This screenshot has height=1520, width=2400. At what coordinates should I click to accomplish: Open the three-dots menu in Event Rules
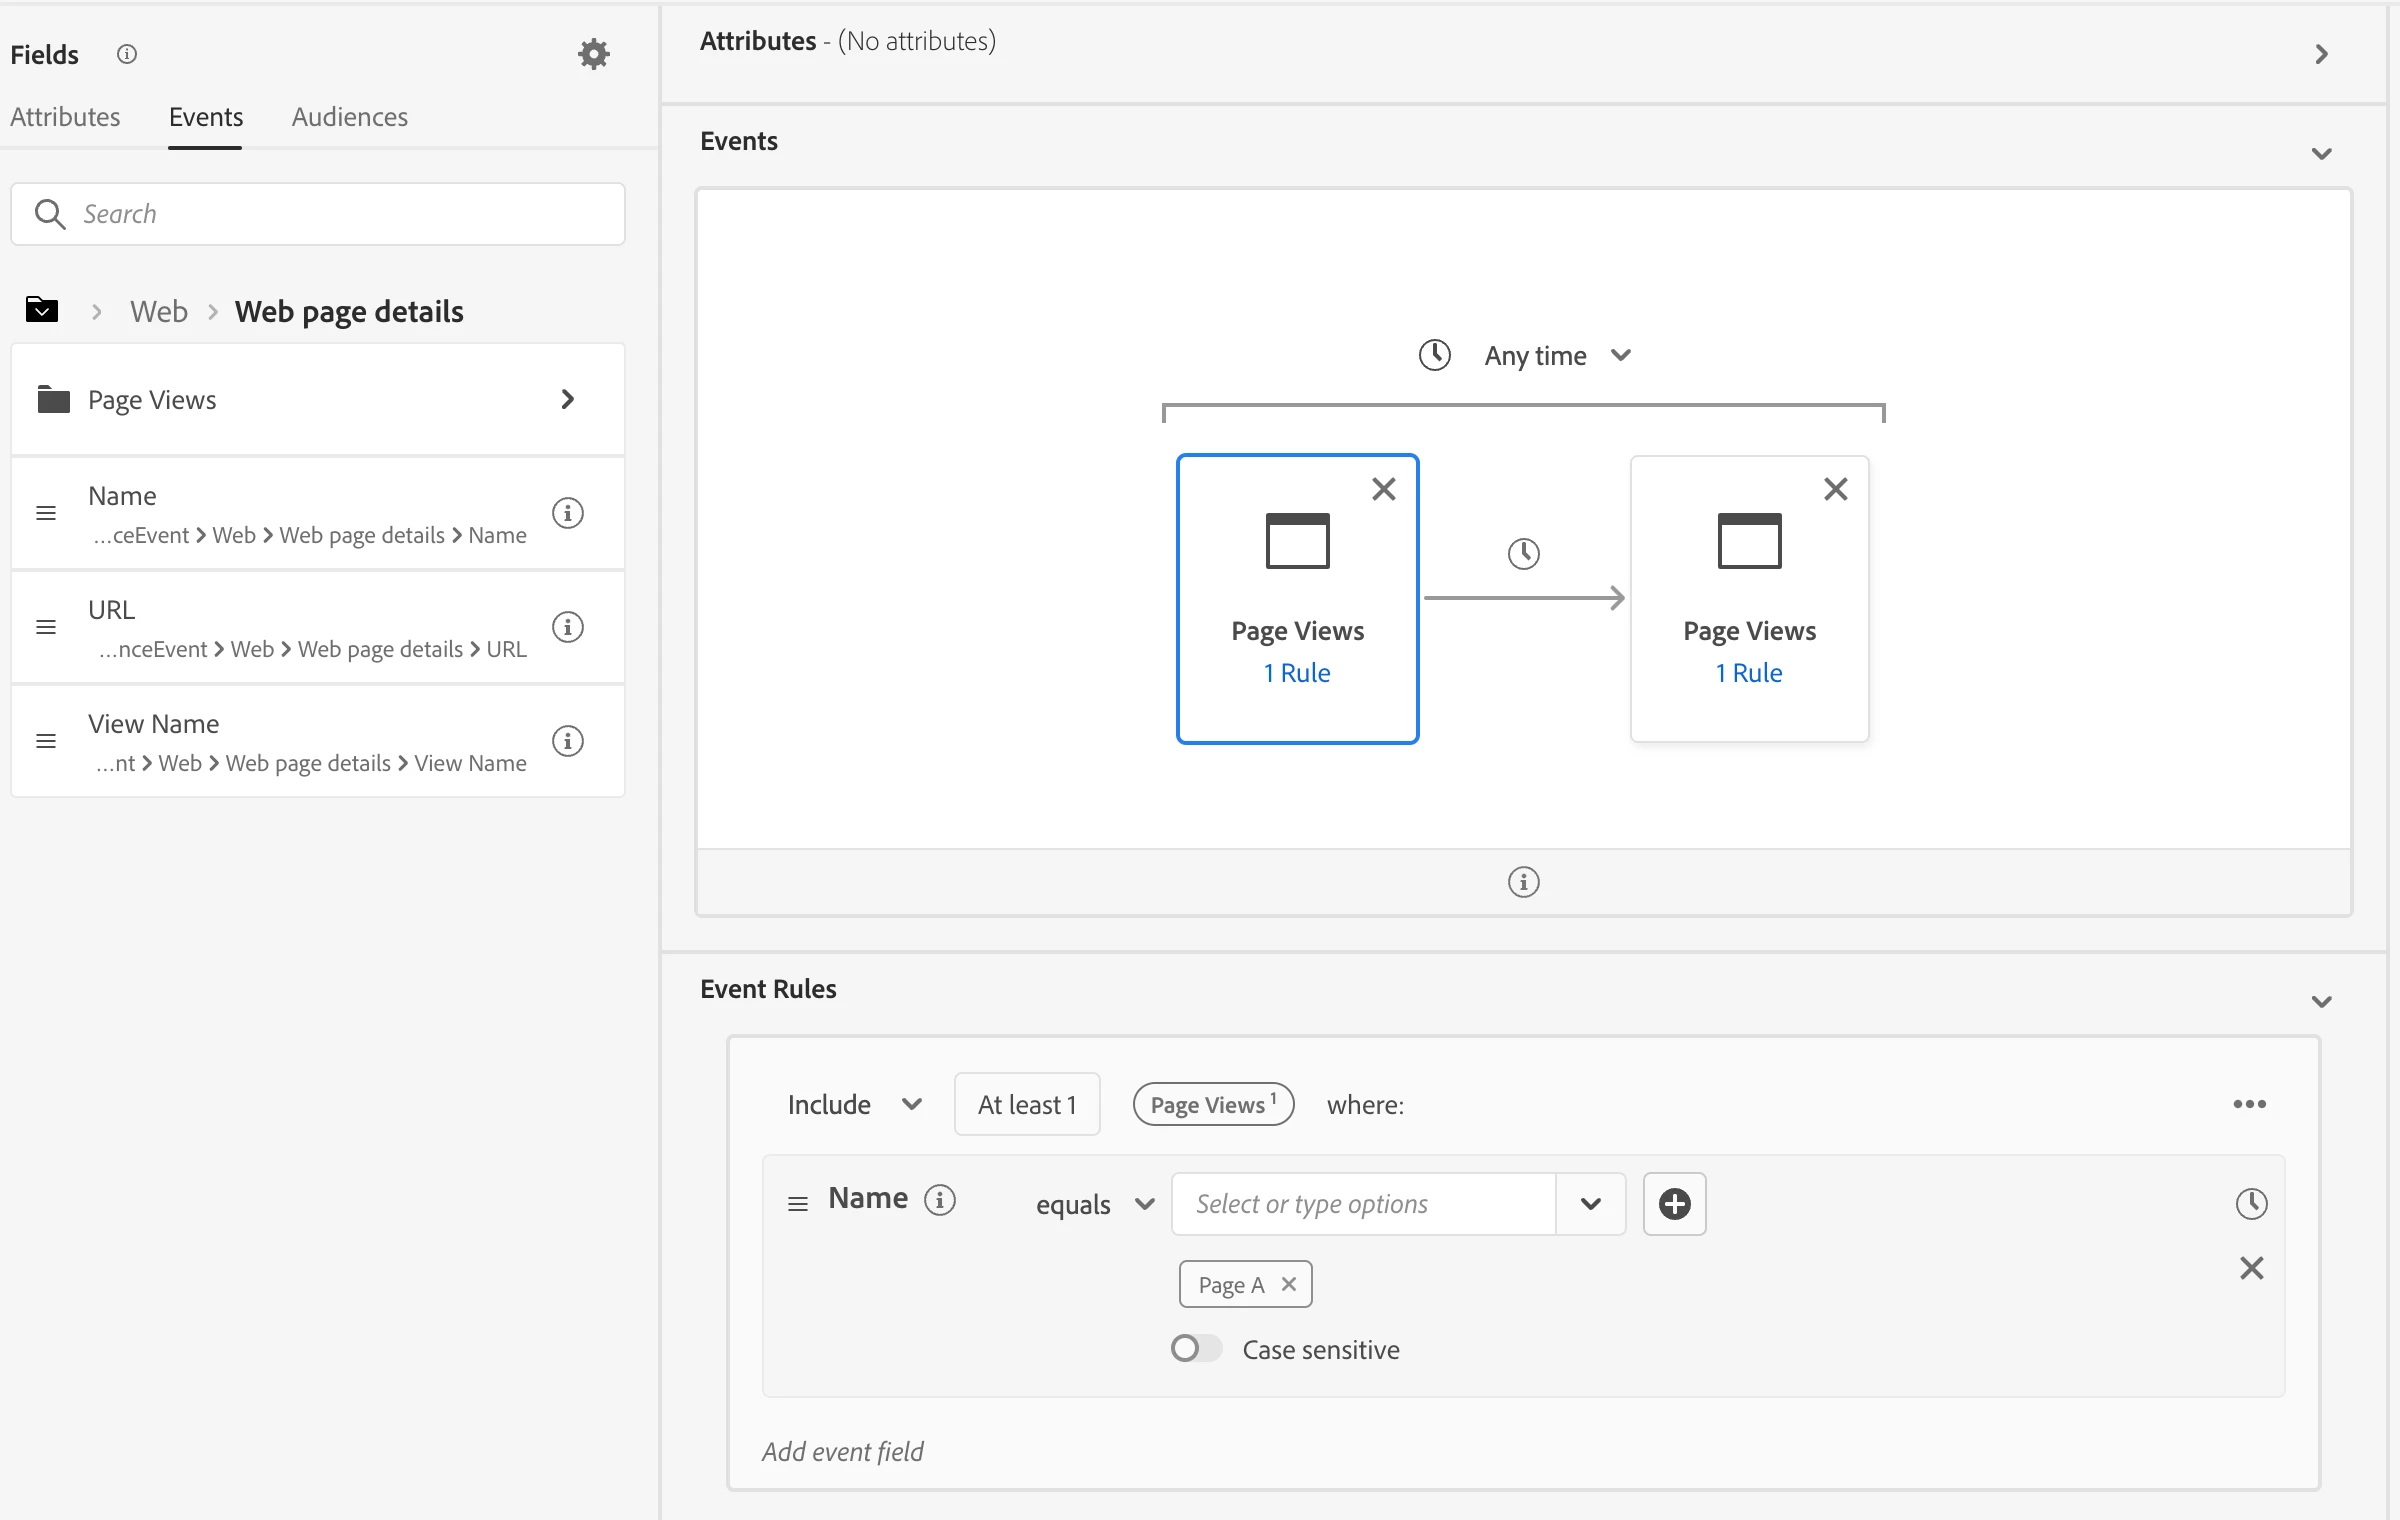tap(2249, 1104)
